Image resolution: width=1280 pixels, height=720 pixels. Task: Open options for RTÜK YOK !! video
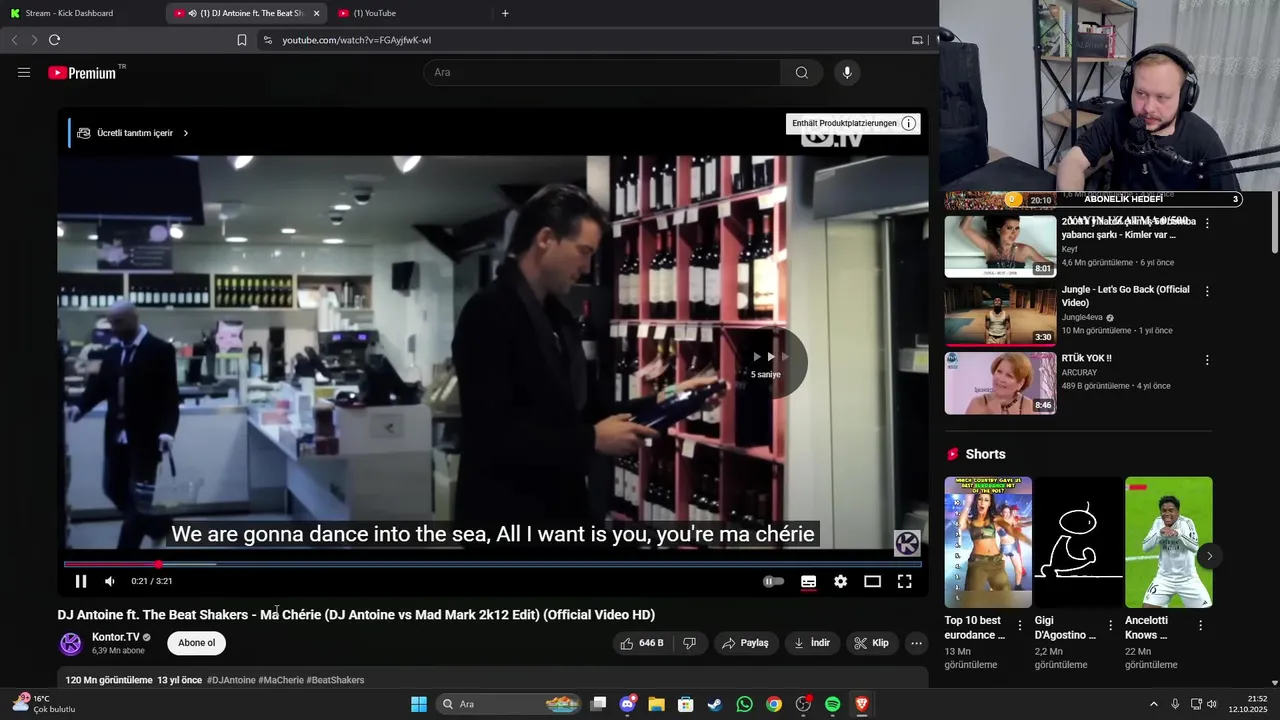point(1207,360)
